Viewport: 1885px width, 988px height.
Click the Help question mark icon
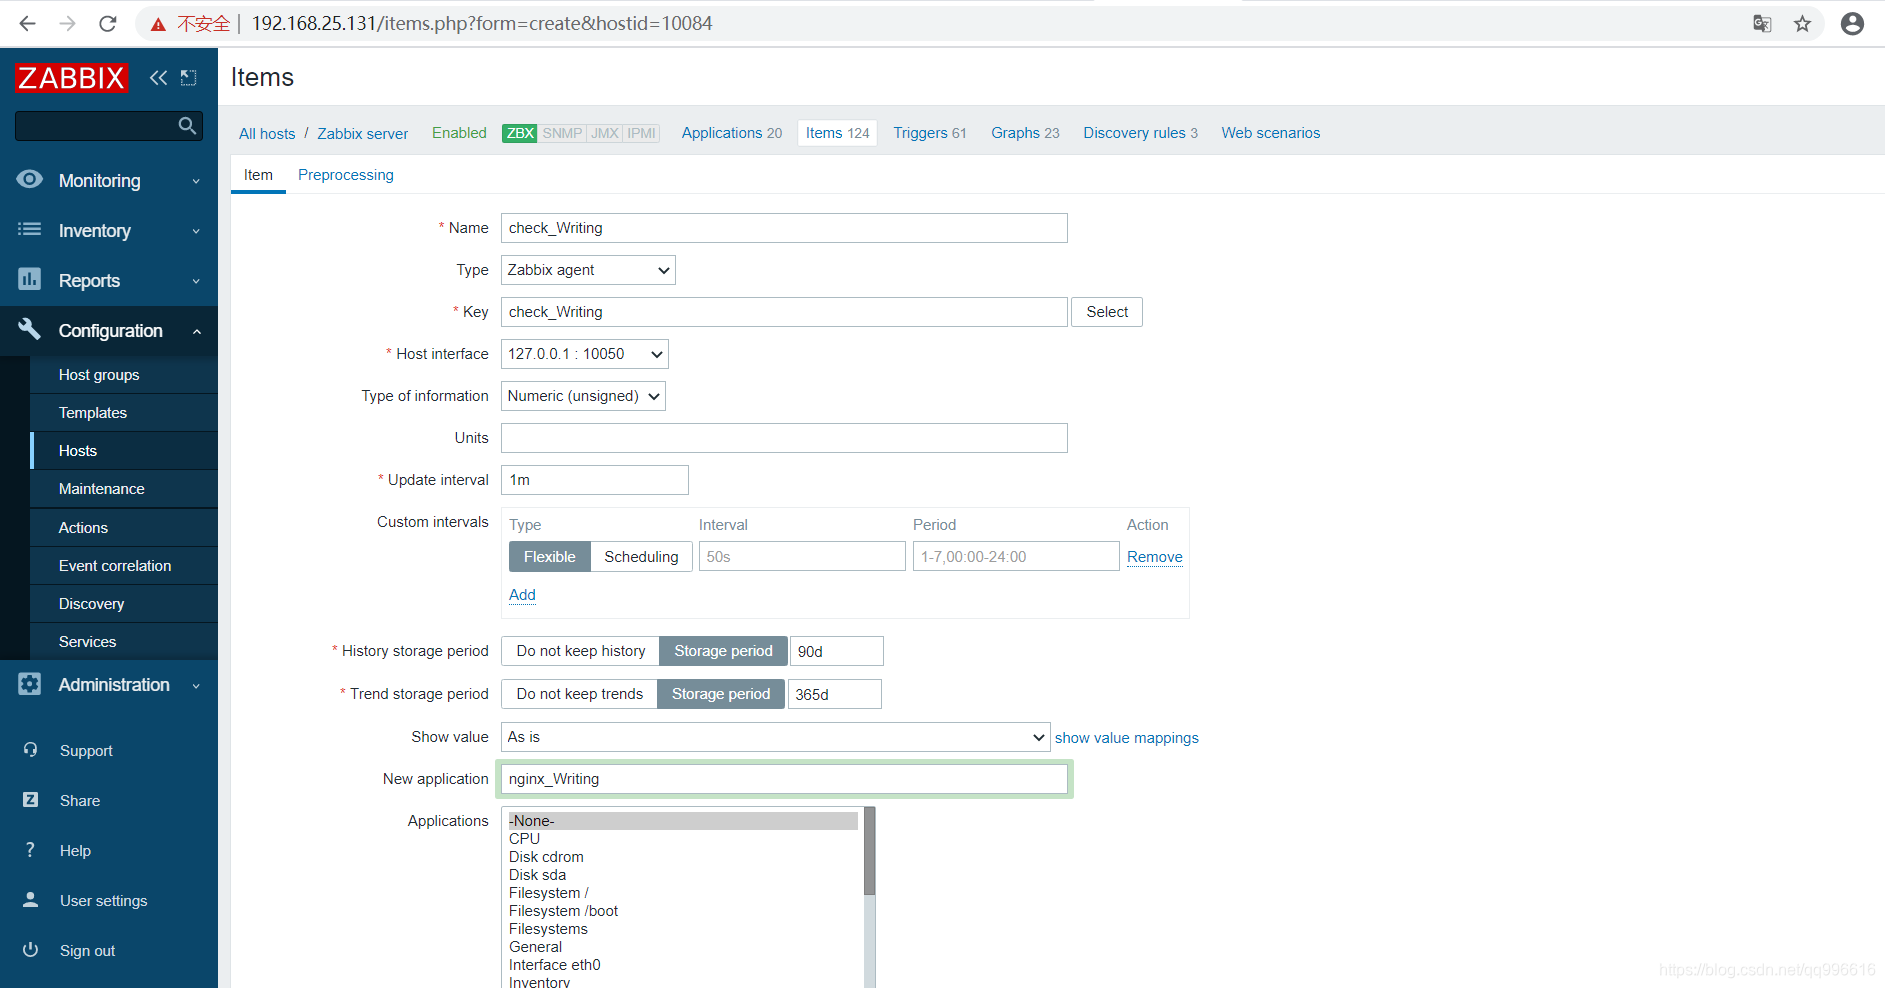point(31,850)
